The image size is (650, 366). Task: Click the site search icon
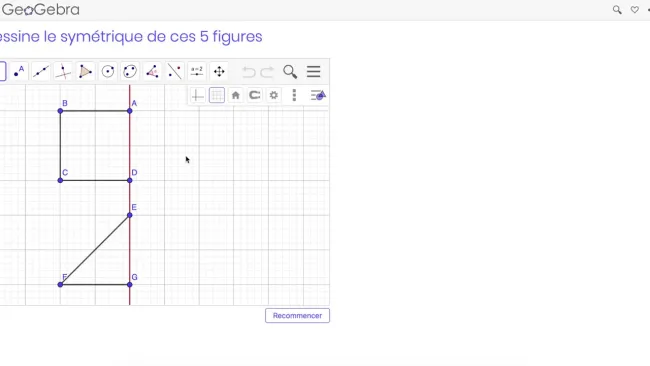click(x=617, y=10)
